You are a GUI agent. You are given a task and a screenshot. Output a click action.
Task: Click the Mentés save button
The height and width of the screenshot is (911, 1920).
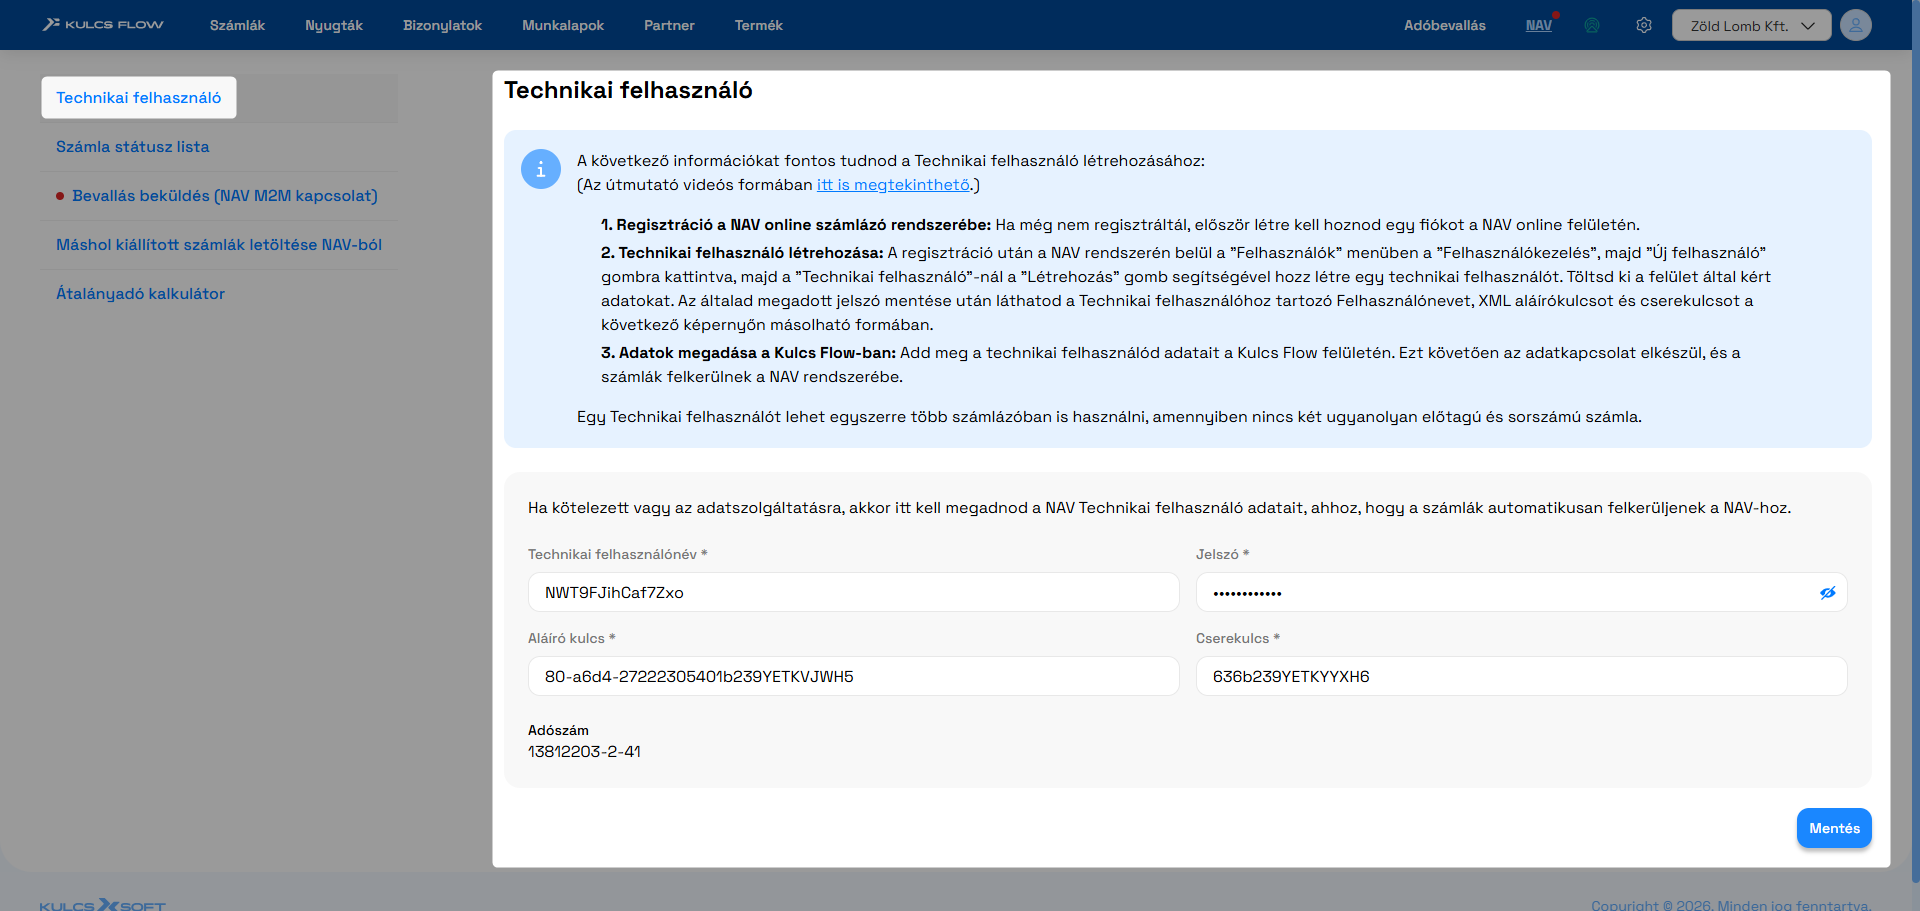(x=1834, y=828)
